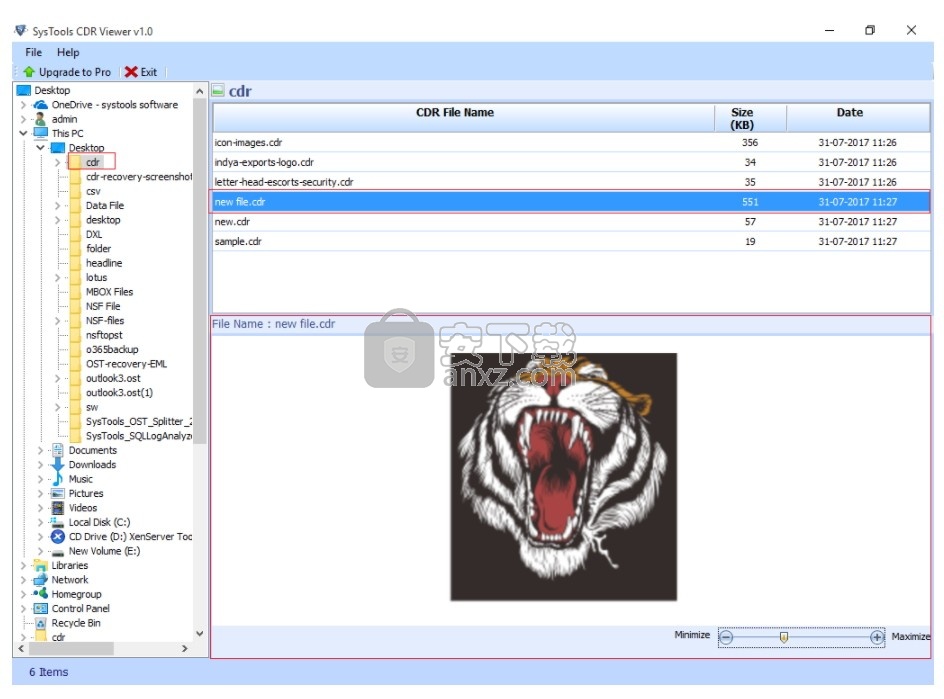This screenshot has width=944, height=699.
Task: Click the OneDrive cloud icon in tree
Action: click(40, 105)
